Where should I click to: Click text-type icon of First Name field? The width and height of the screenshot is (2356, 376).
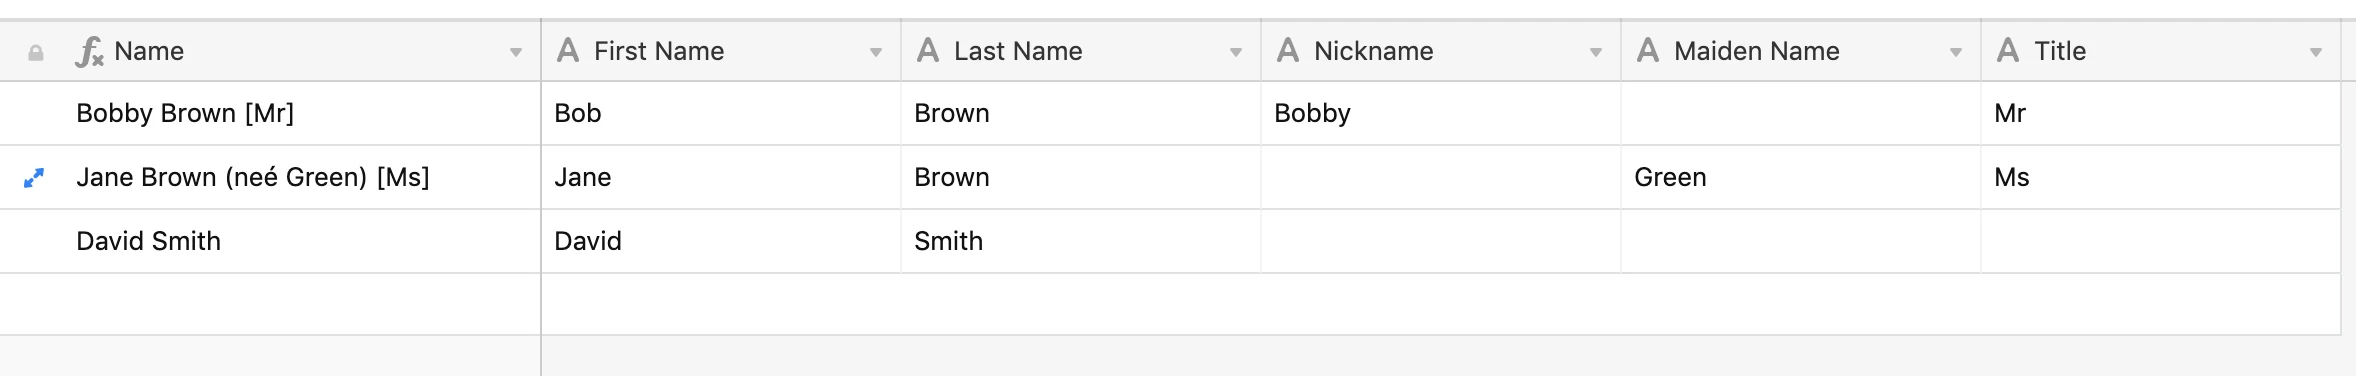(568, 50)
